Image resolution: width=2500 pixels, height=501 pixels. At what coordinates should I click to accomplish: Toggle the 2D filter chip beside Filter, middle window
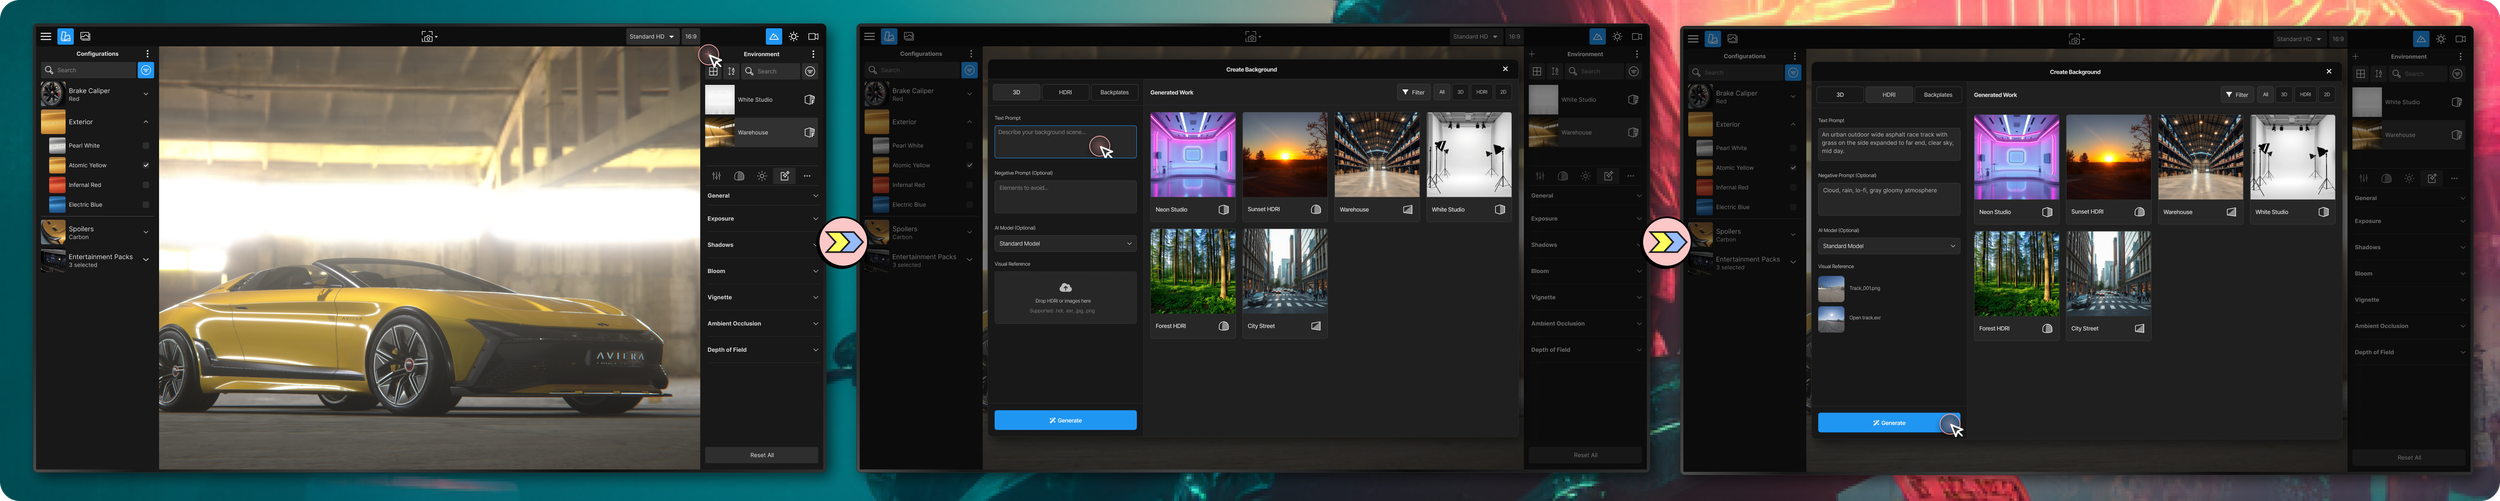[x=1503, y=92]
